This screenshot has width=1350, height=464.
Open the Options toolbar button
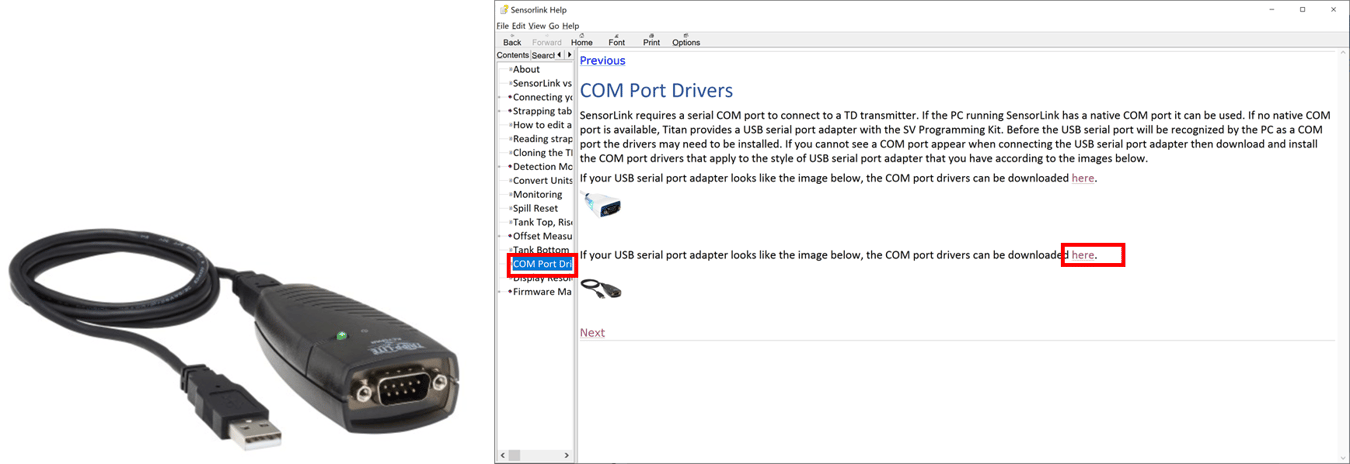click(686, 40)
